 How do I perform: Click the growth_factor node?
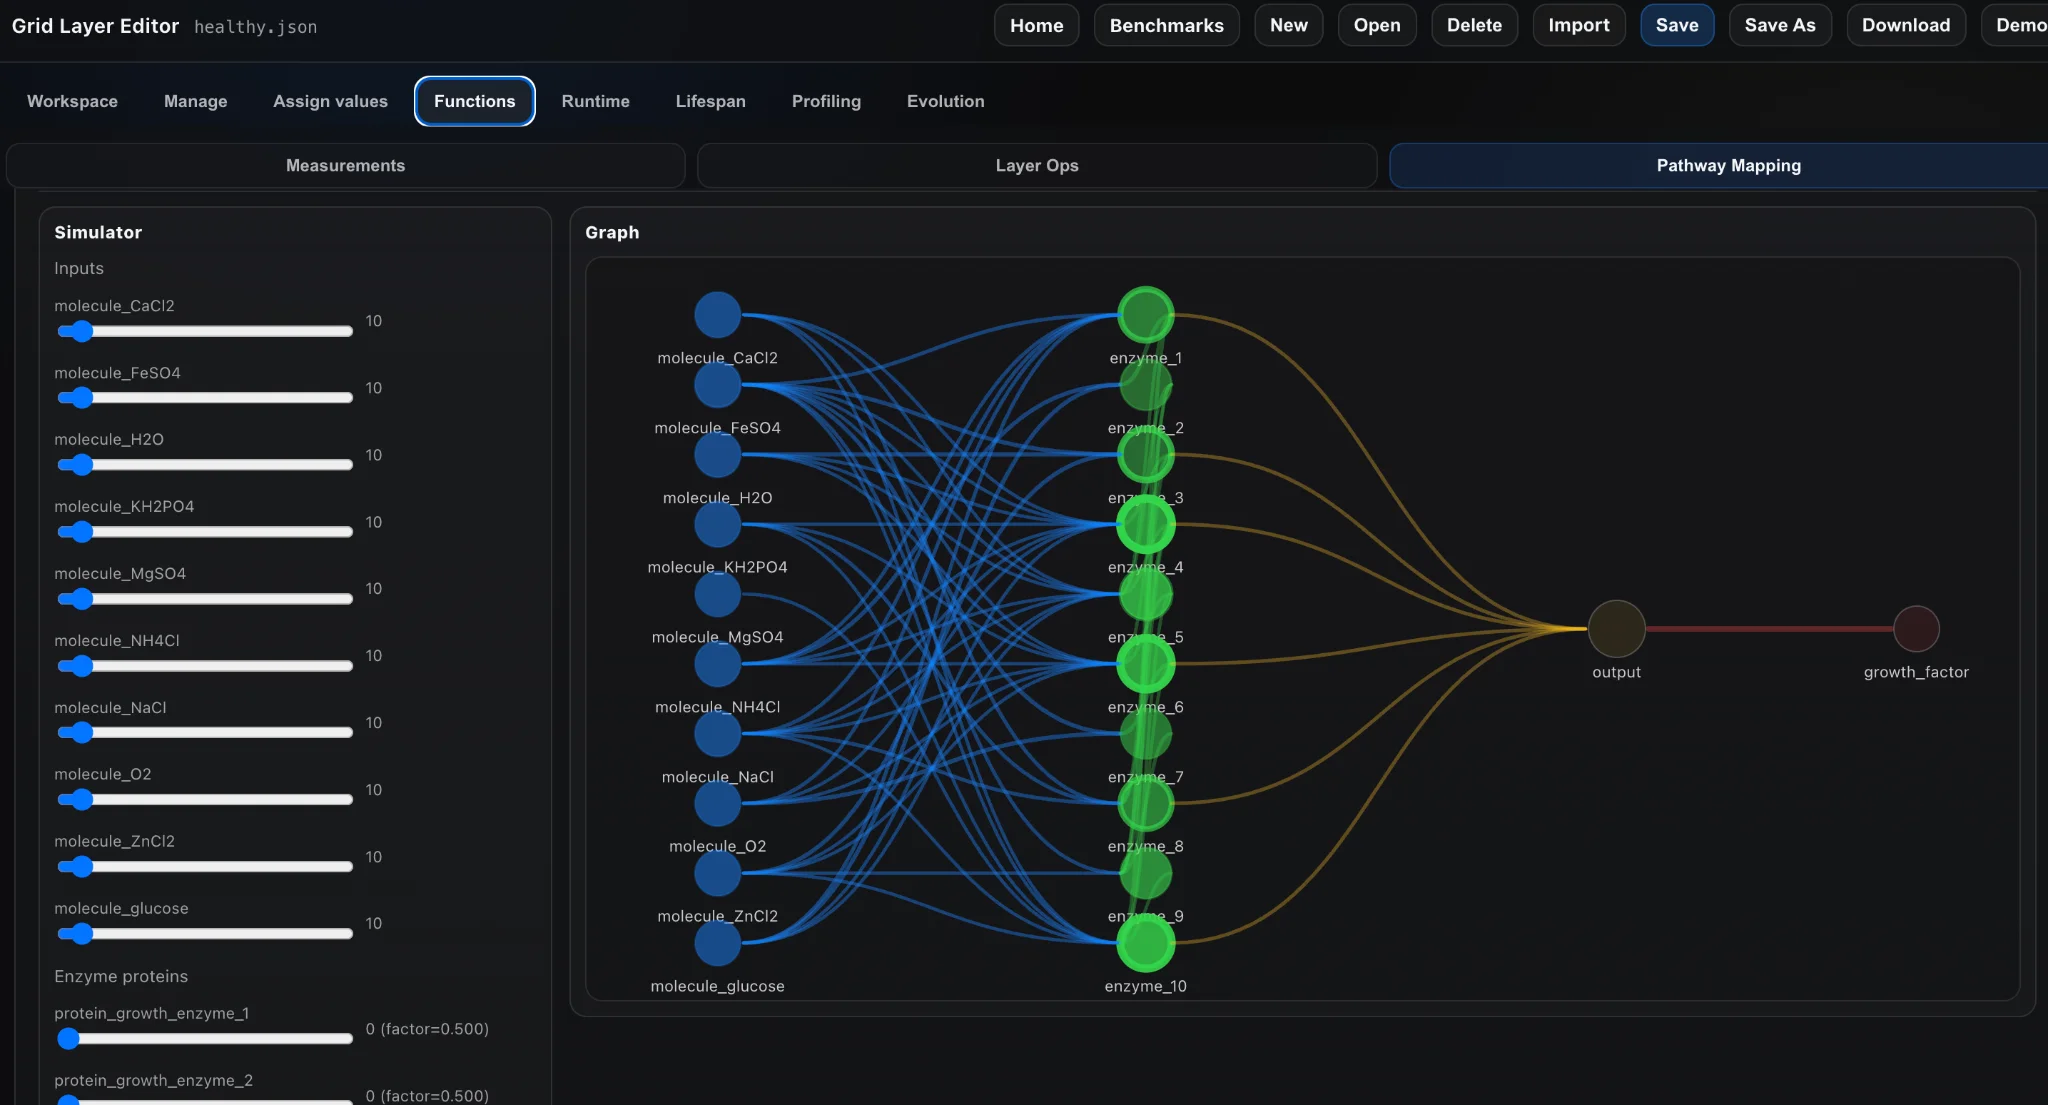[x=1915, y=629]
